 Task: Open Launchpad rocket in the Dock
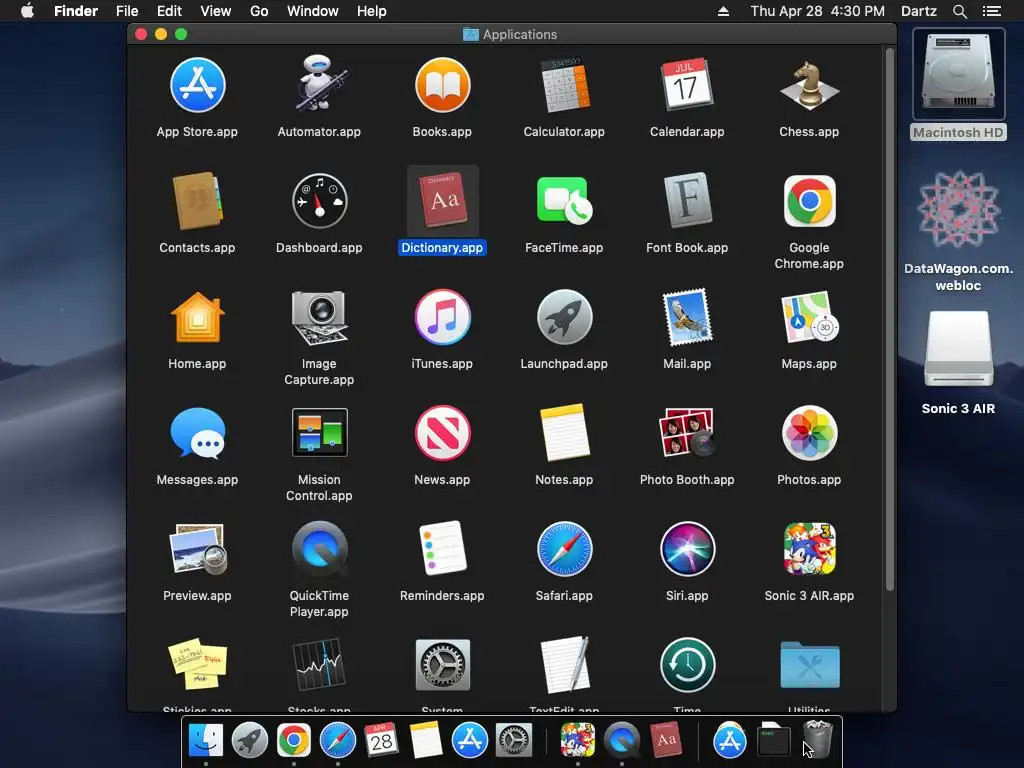click(x=249, y=740)
